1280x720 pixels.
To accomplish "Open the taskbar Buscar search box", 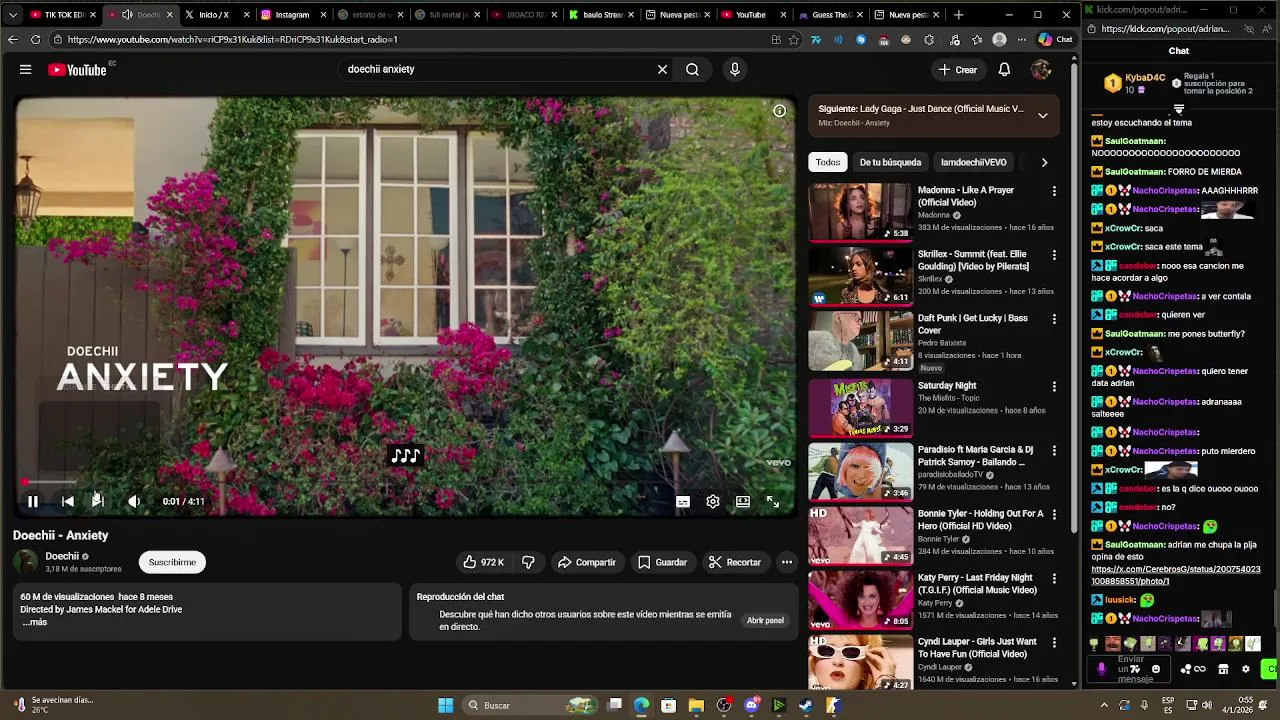I will (x=530, y=705).
